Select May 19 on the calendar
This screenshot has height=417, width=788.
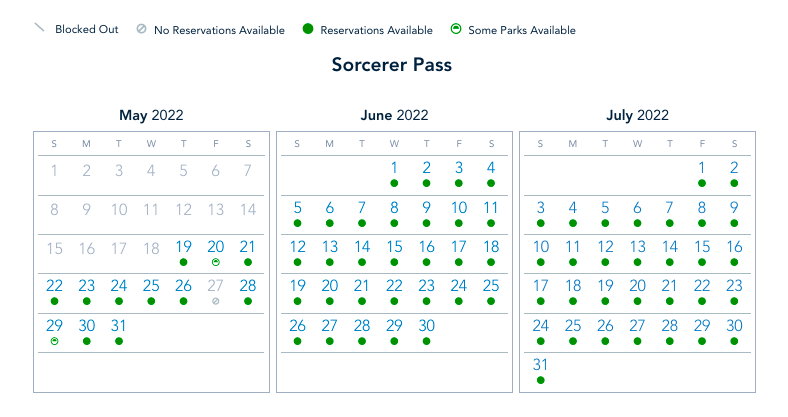(x=183, y=247)
